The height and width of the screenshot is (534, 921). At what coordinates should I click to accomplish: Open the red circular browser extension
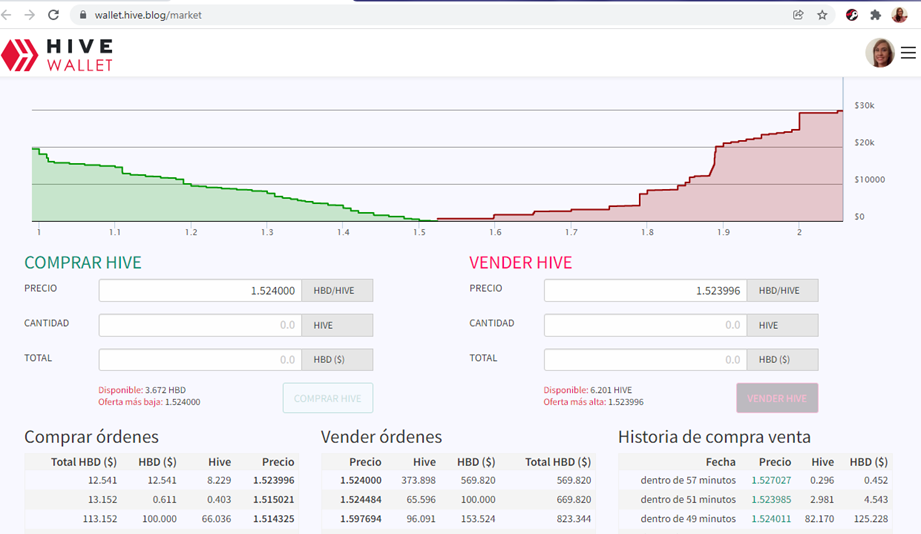click(x=852, y=15)
